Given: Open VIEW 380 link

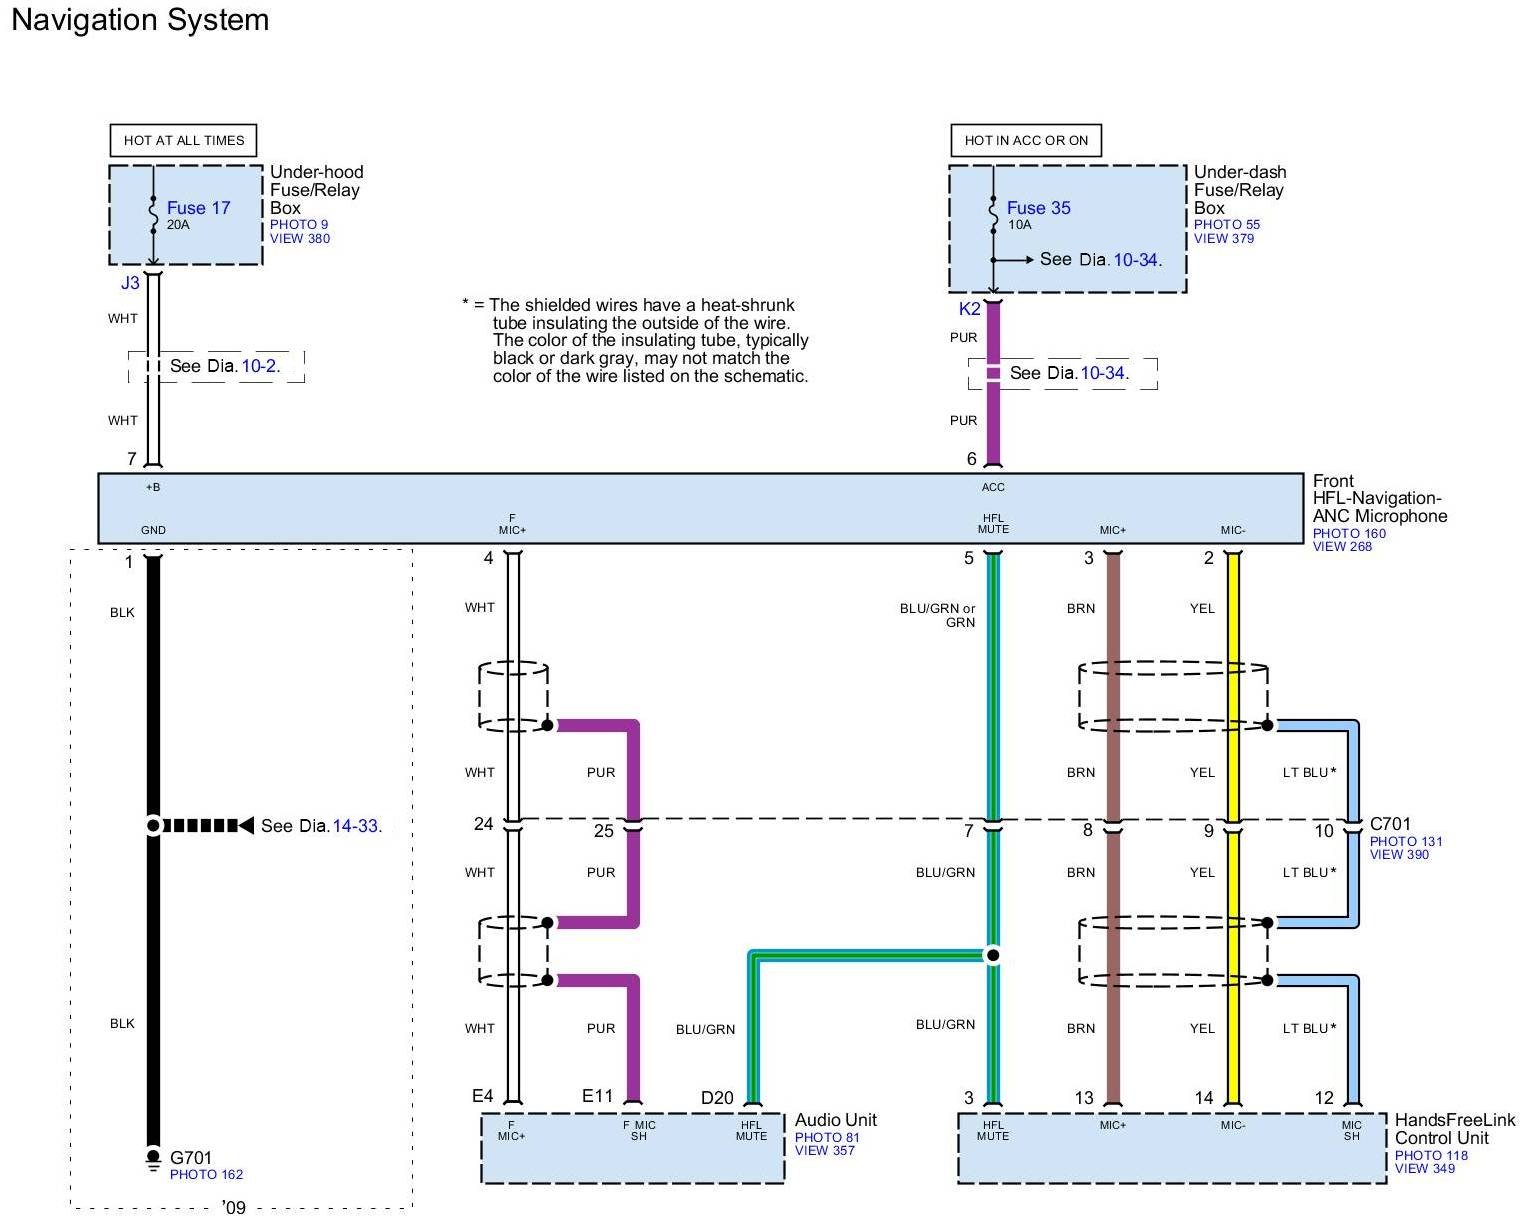Looking at the screenshot, I should pos(299,239).
